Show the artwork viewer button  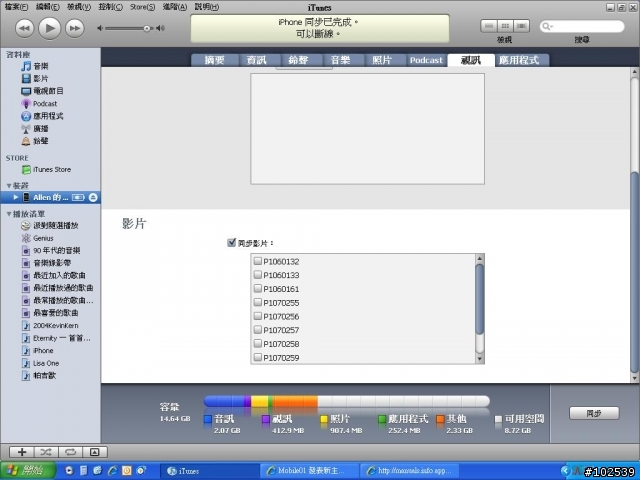[x=95, y=452]
